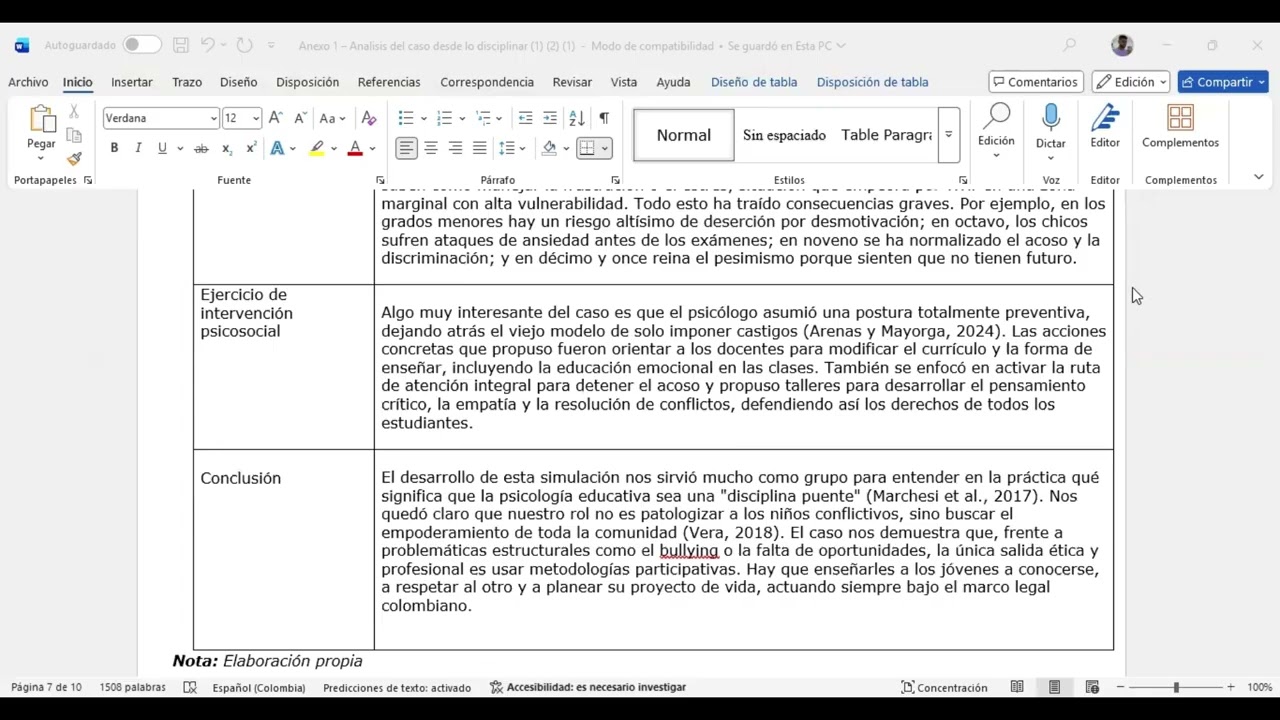Apply subscript x₂ formatting
The image size is (1280, 720).
tap(227, 148)
